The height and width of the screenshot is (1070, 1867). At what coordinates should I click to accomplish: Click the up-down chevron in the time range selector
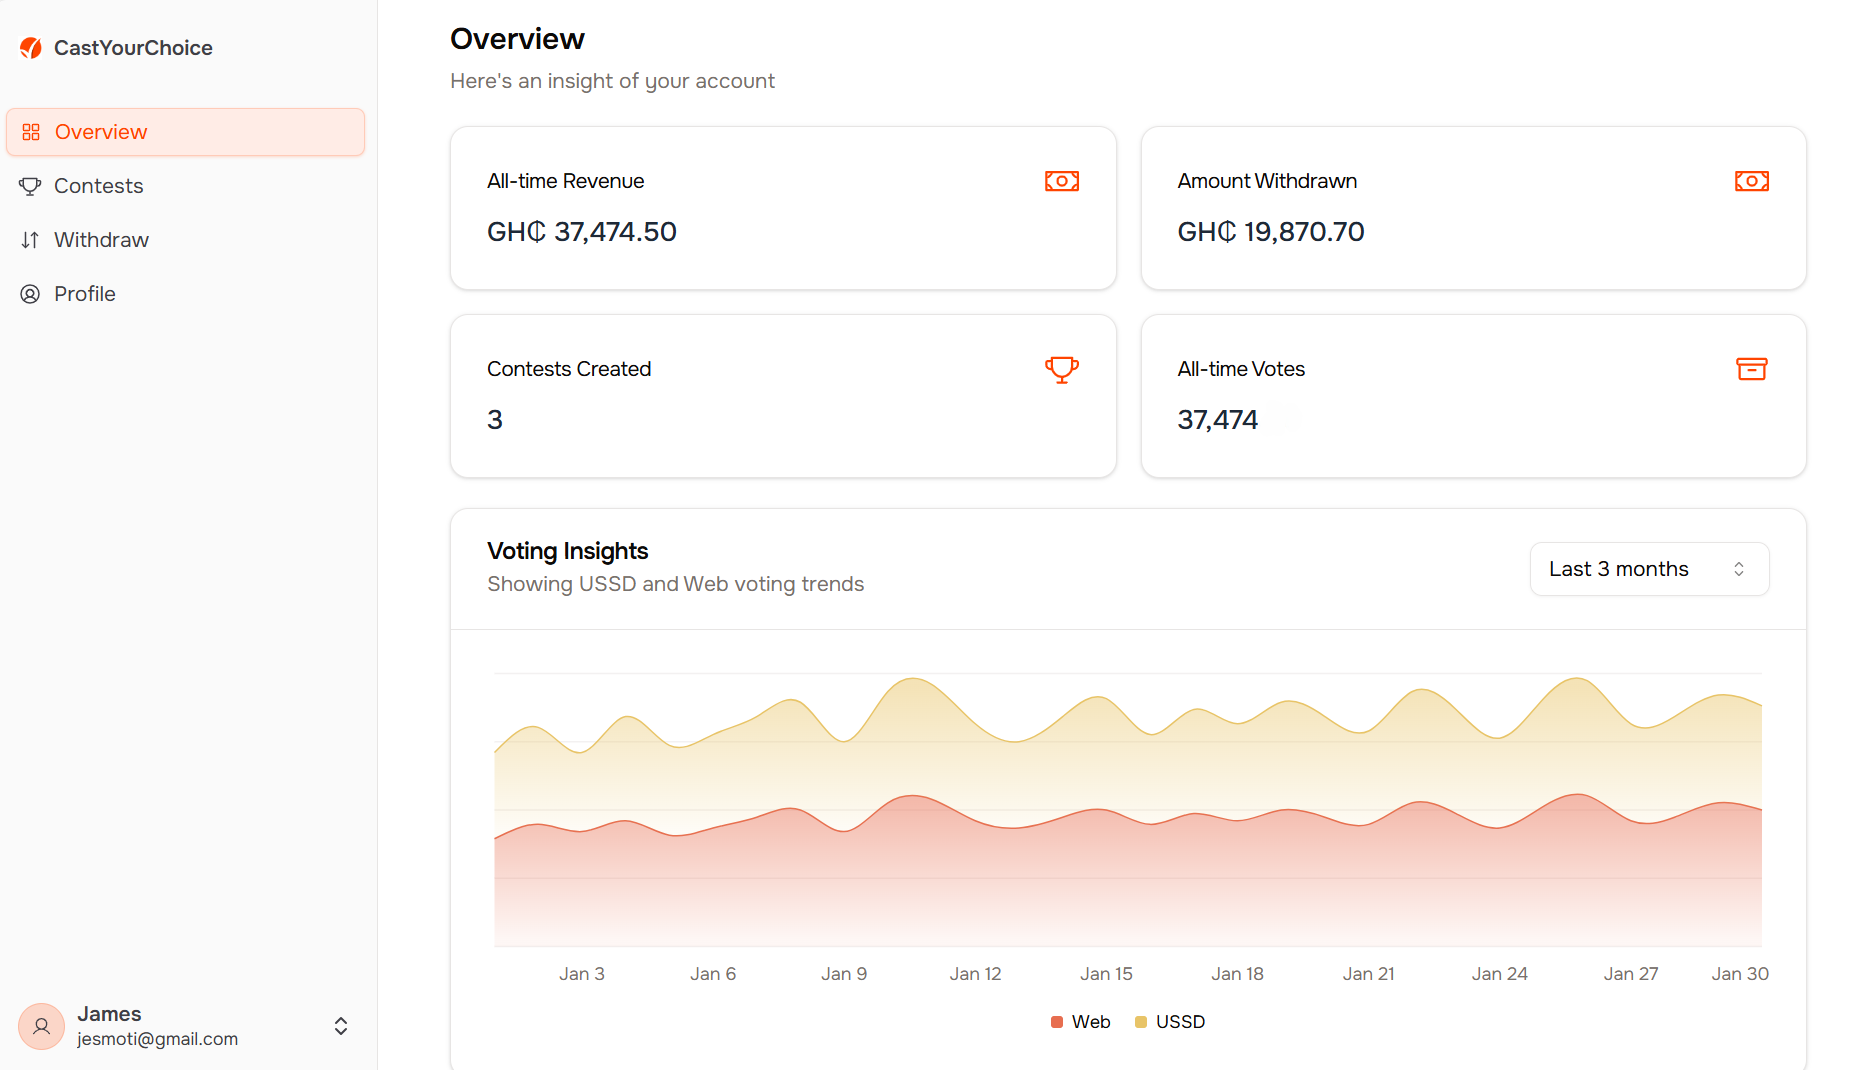pyautogui.click(x=1739, y=569)
